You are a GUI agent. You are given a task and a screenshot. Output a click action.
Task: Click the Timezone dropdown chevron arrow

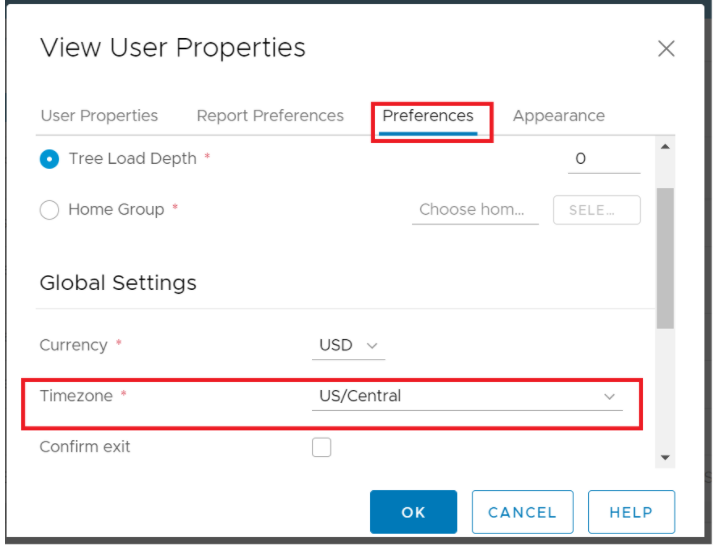[610, 397]
